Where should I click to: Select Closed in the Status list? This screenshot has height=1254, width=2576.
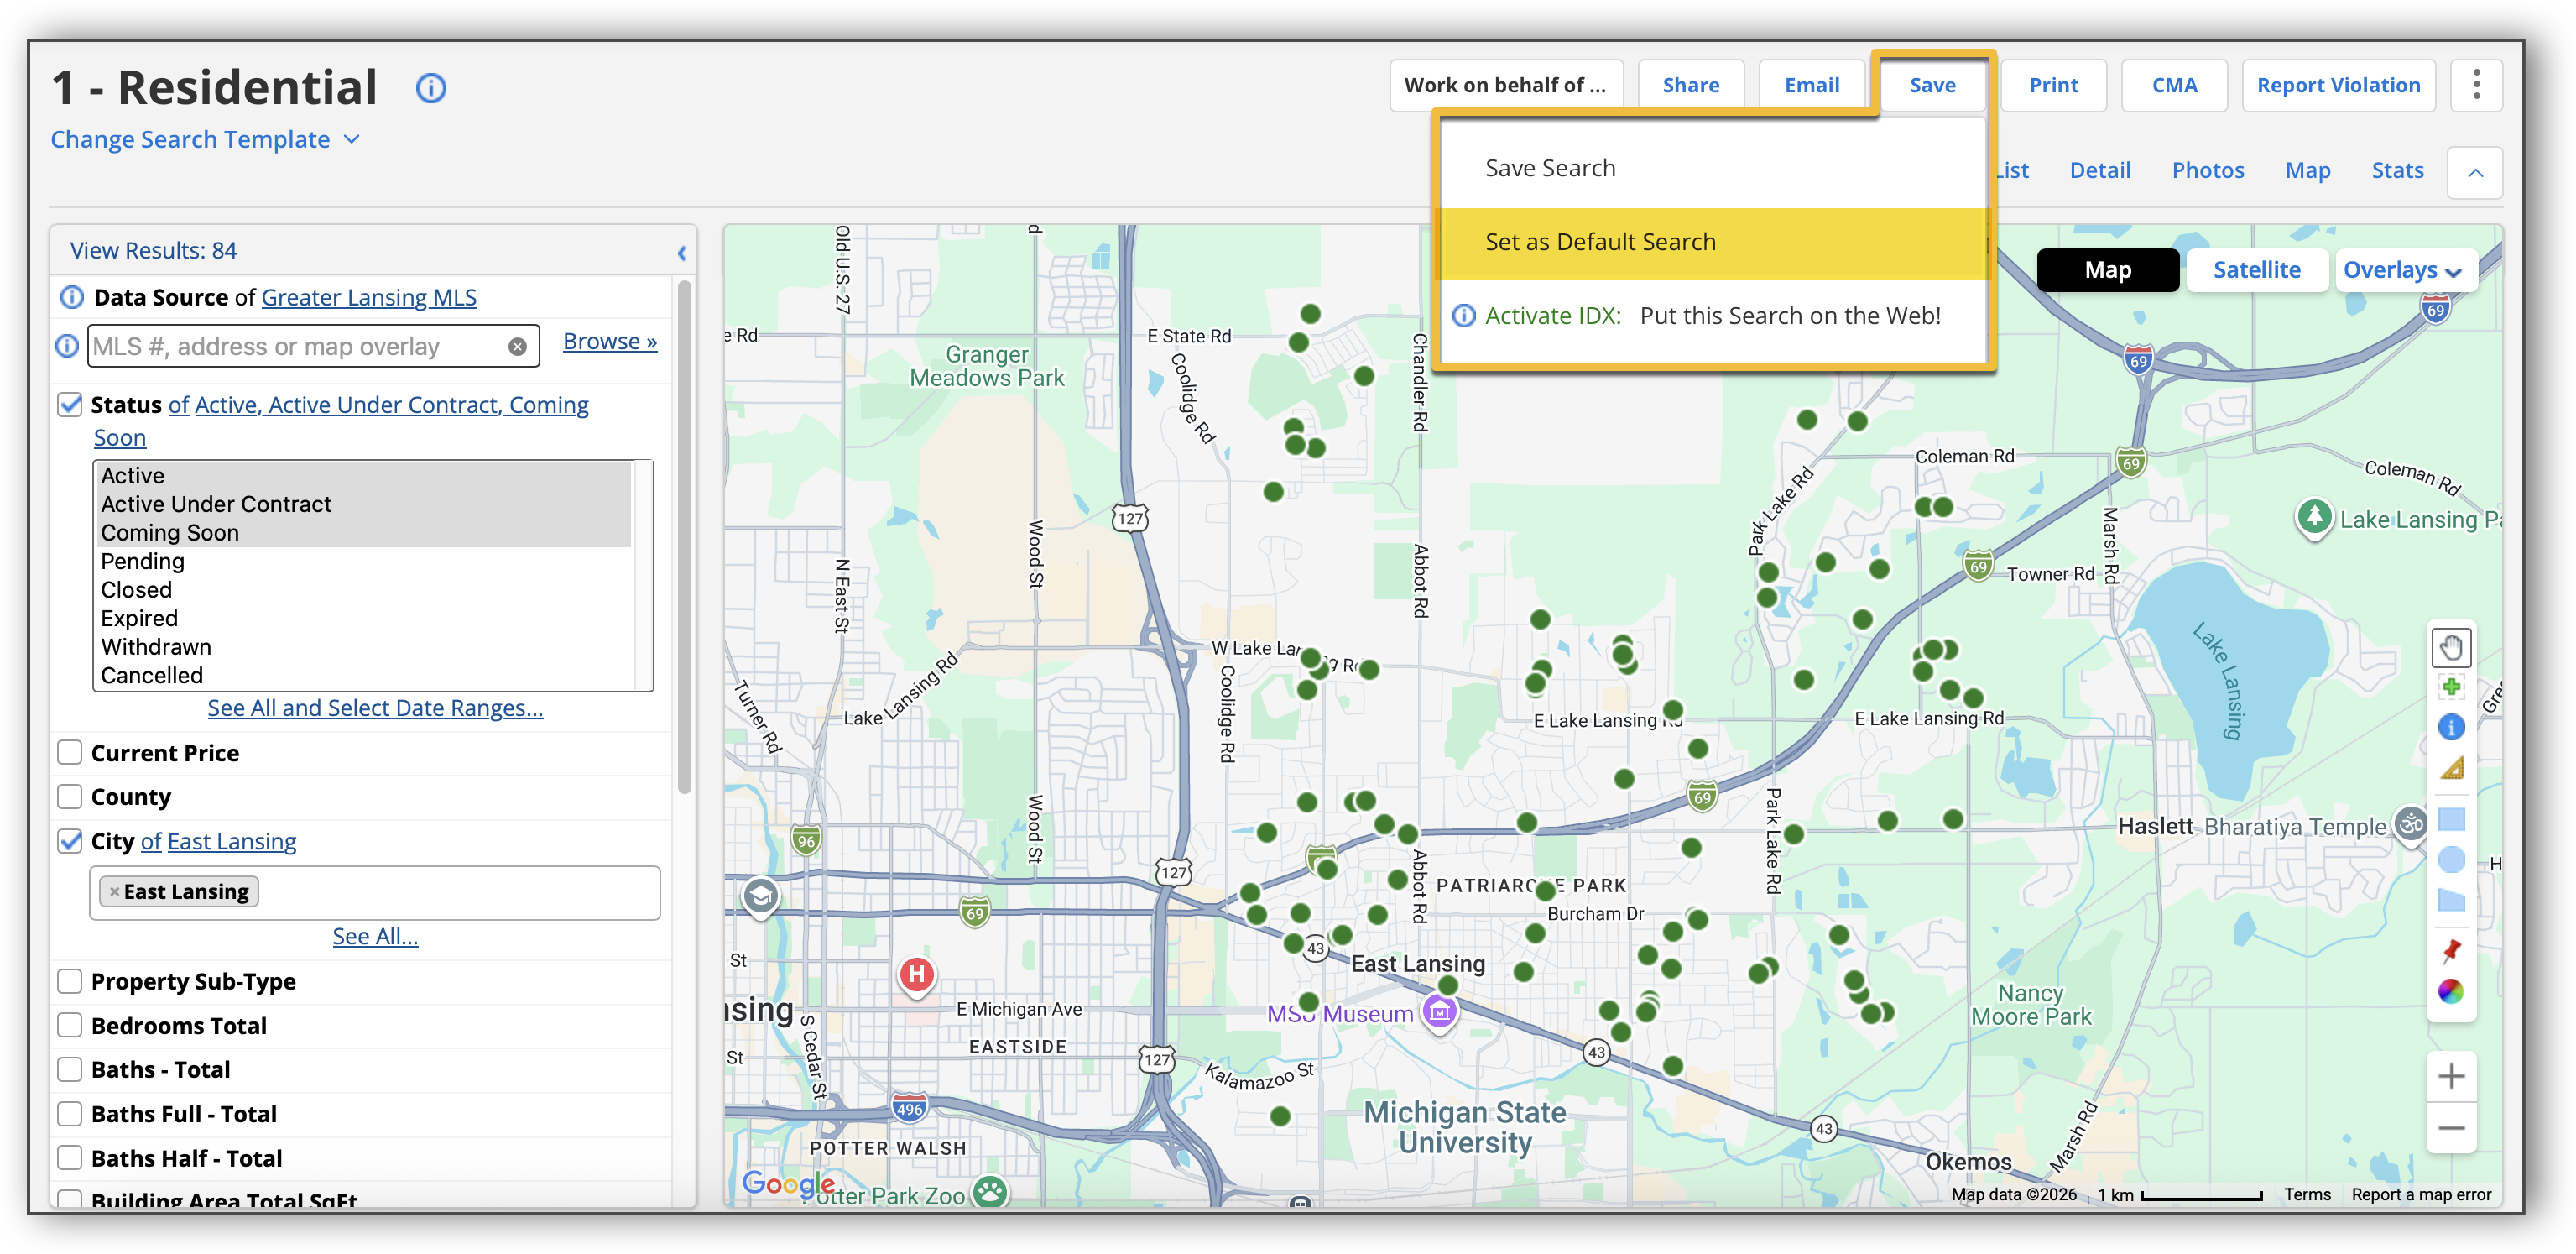pyautogui.click(x=363, y=590)
